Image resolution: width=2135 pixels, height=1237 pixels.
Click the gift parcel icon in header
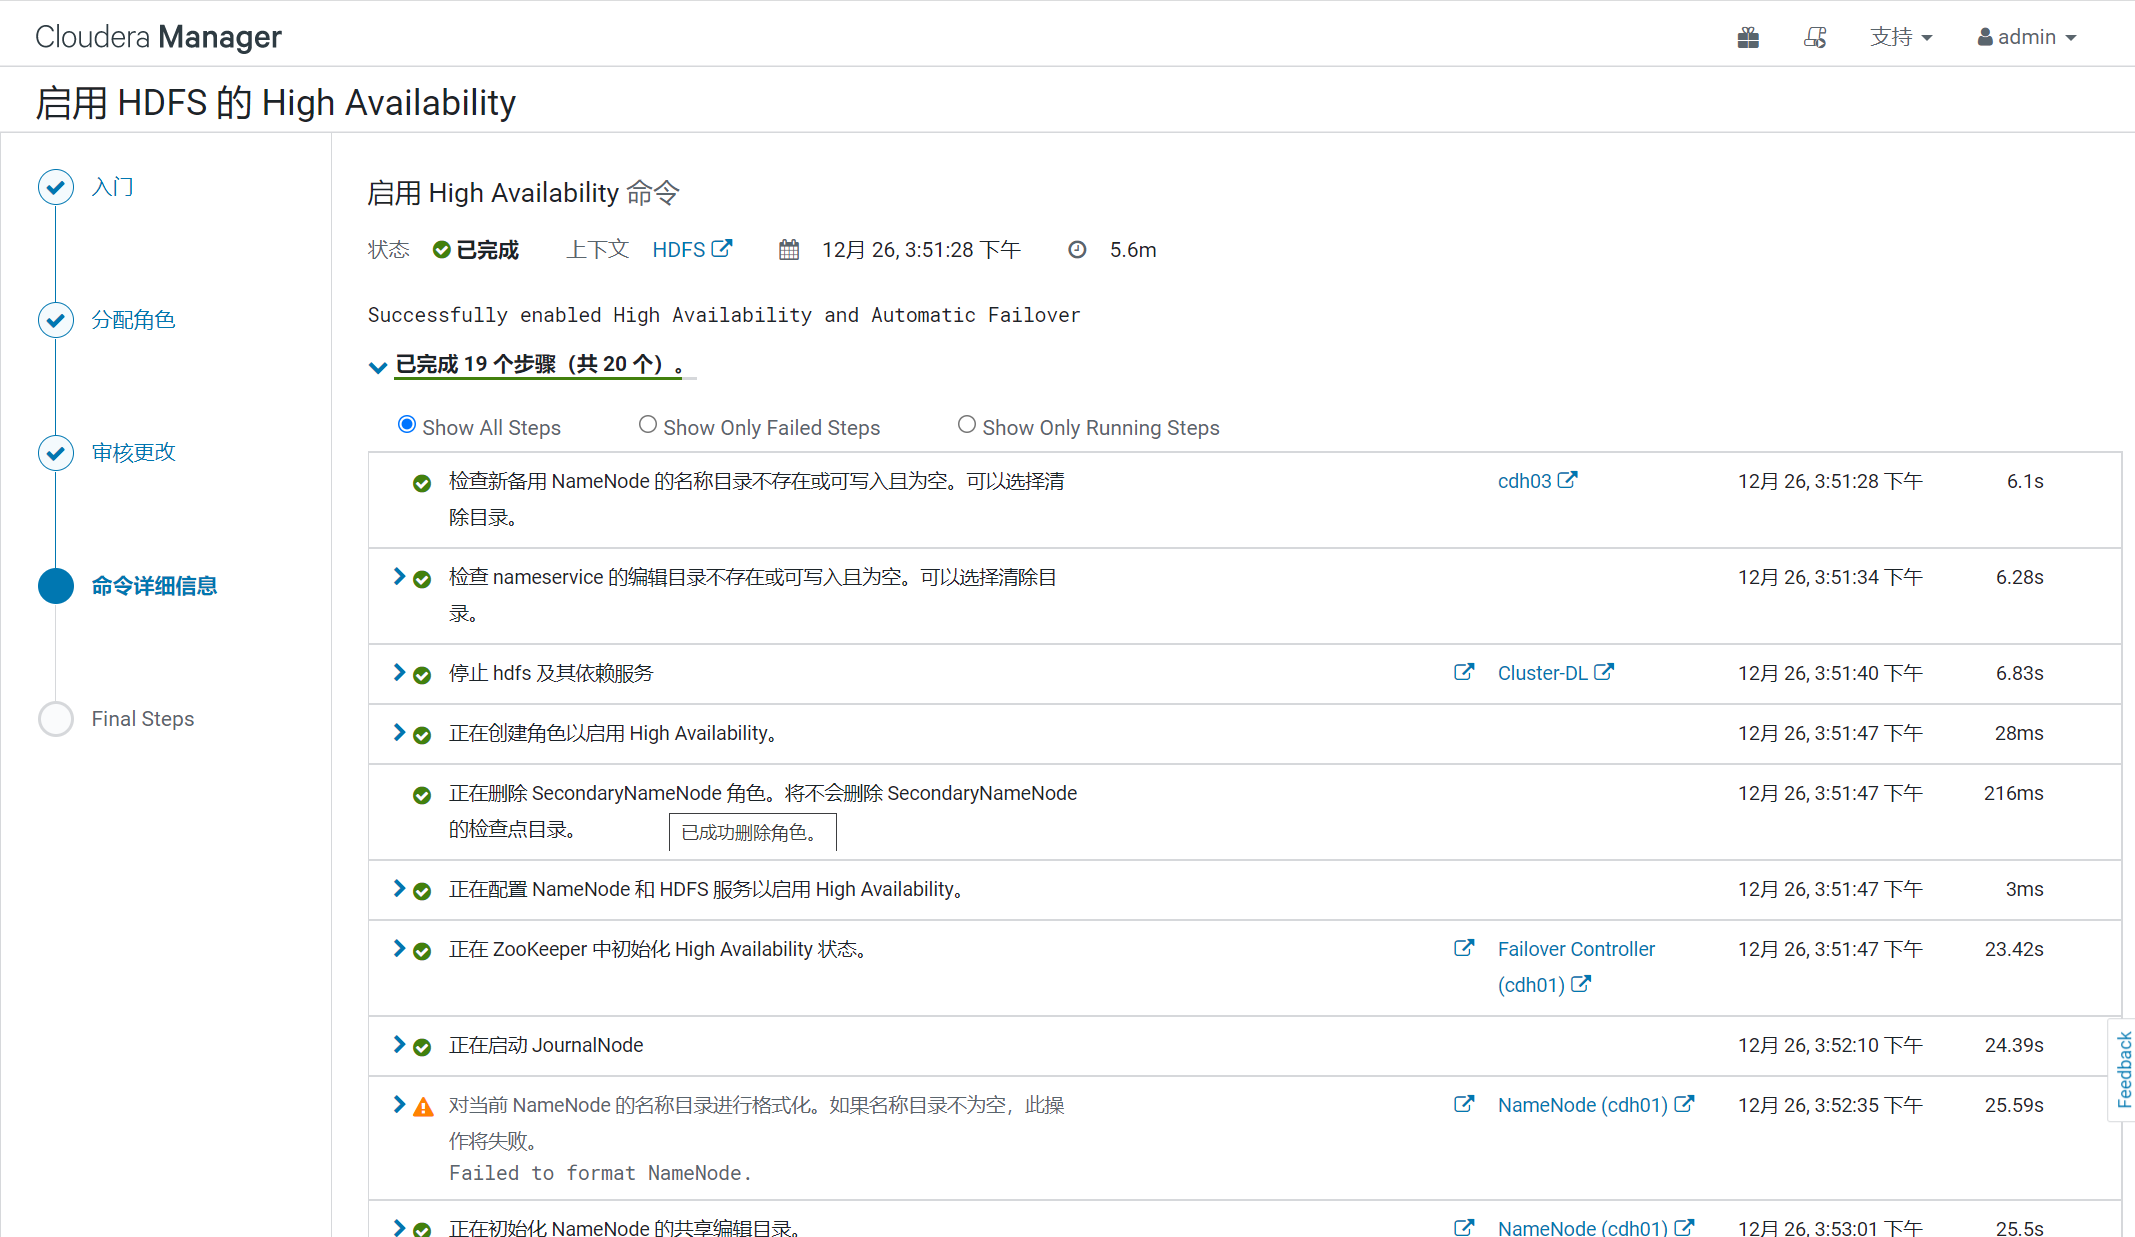1748,38
